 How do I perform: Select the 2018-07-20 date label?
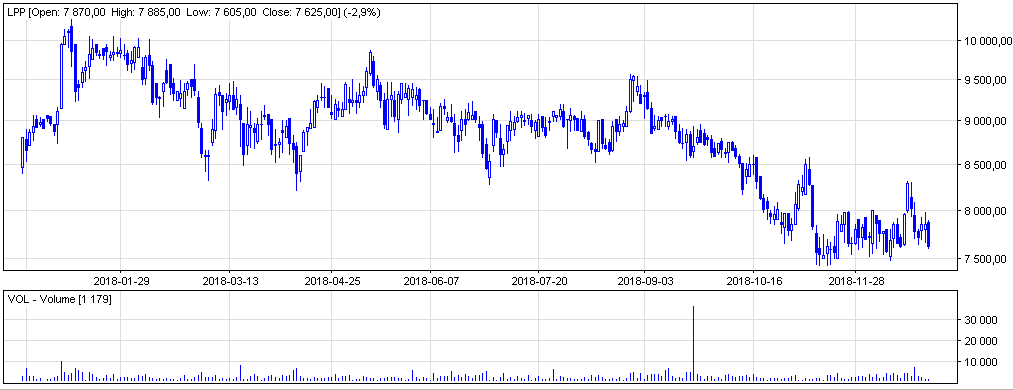[538, 281]
